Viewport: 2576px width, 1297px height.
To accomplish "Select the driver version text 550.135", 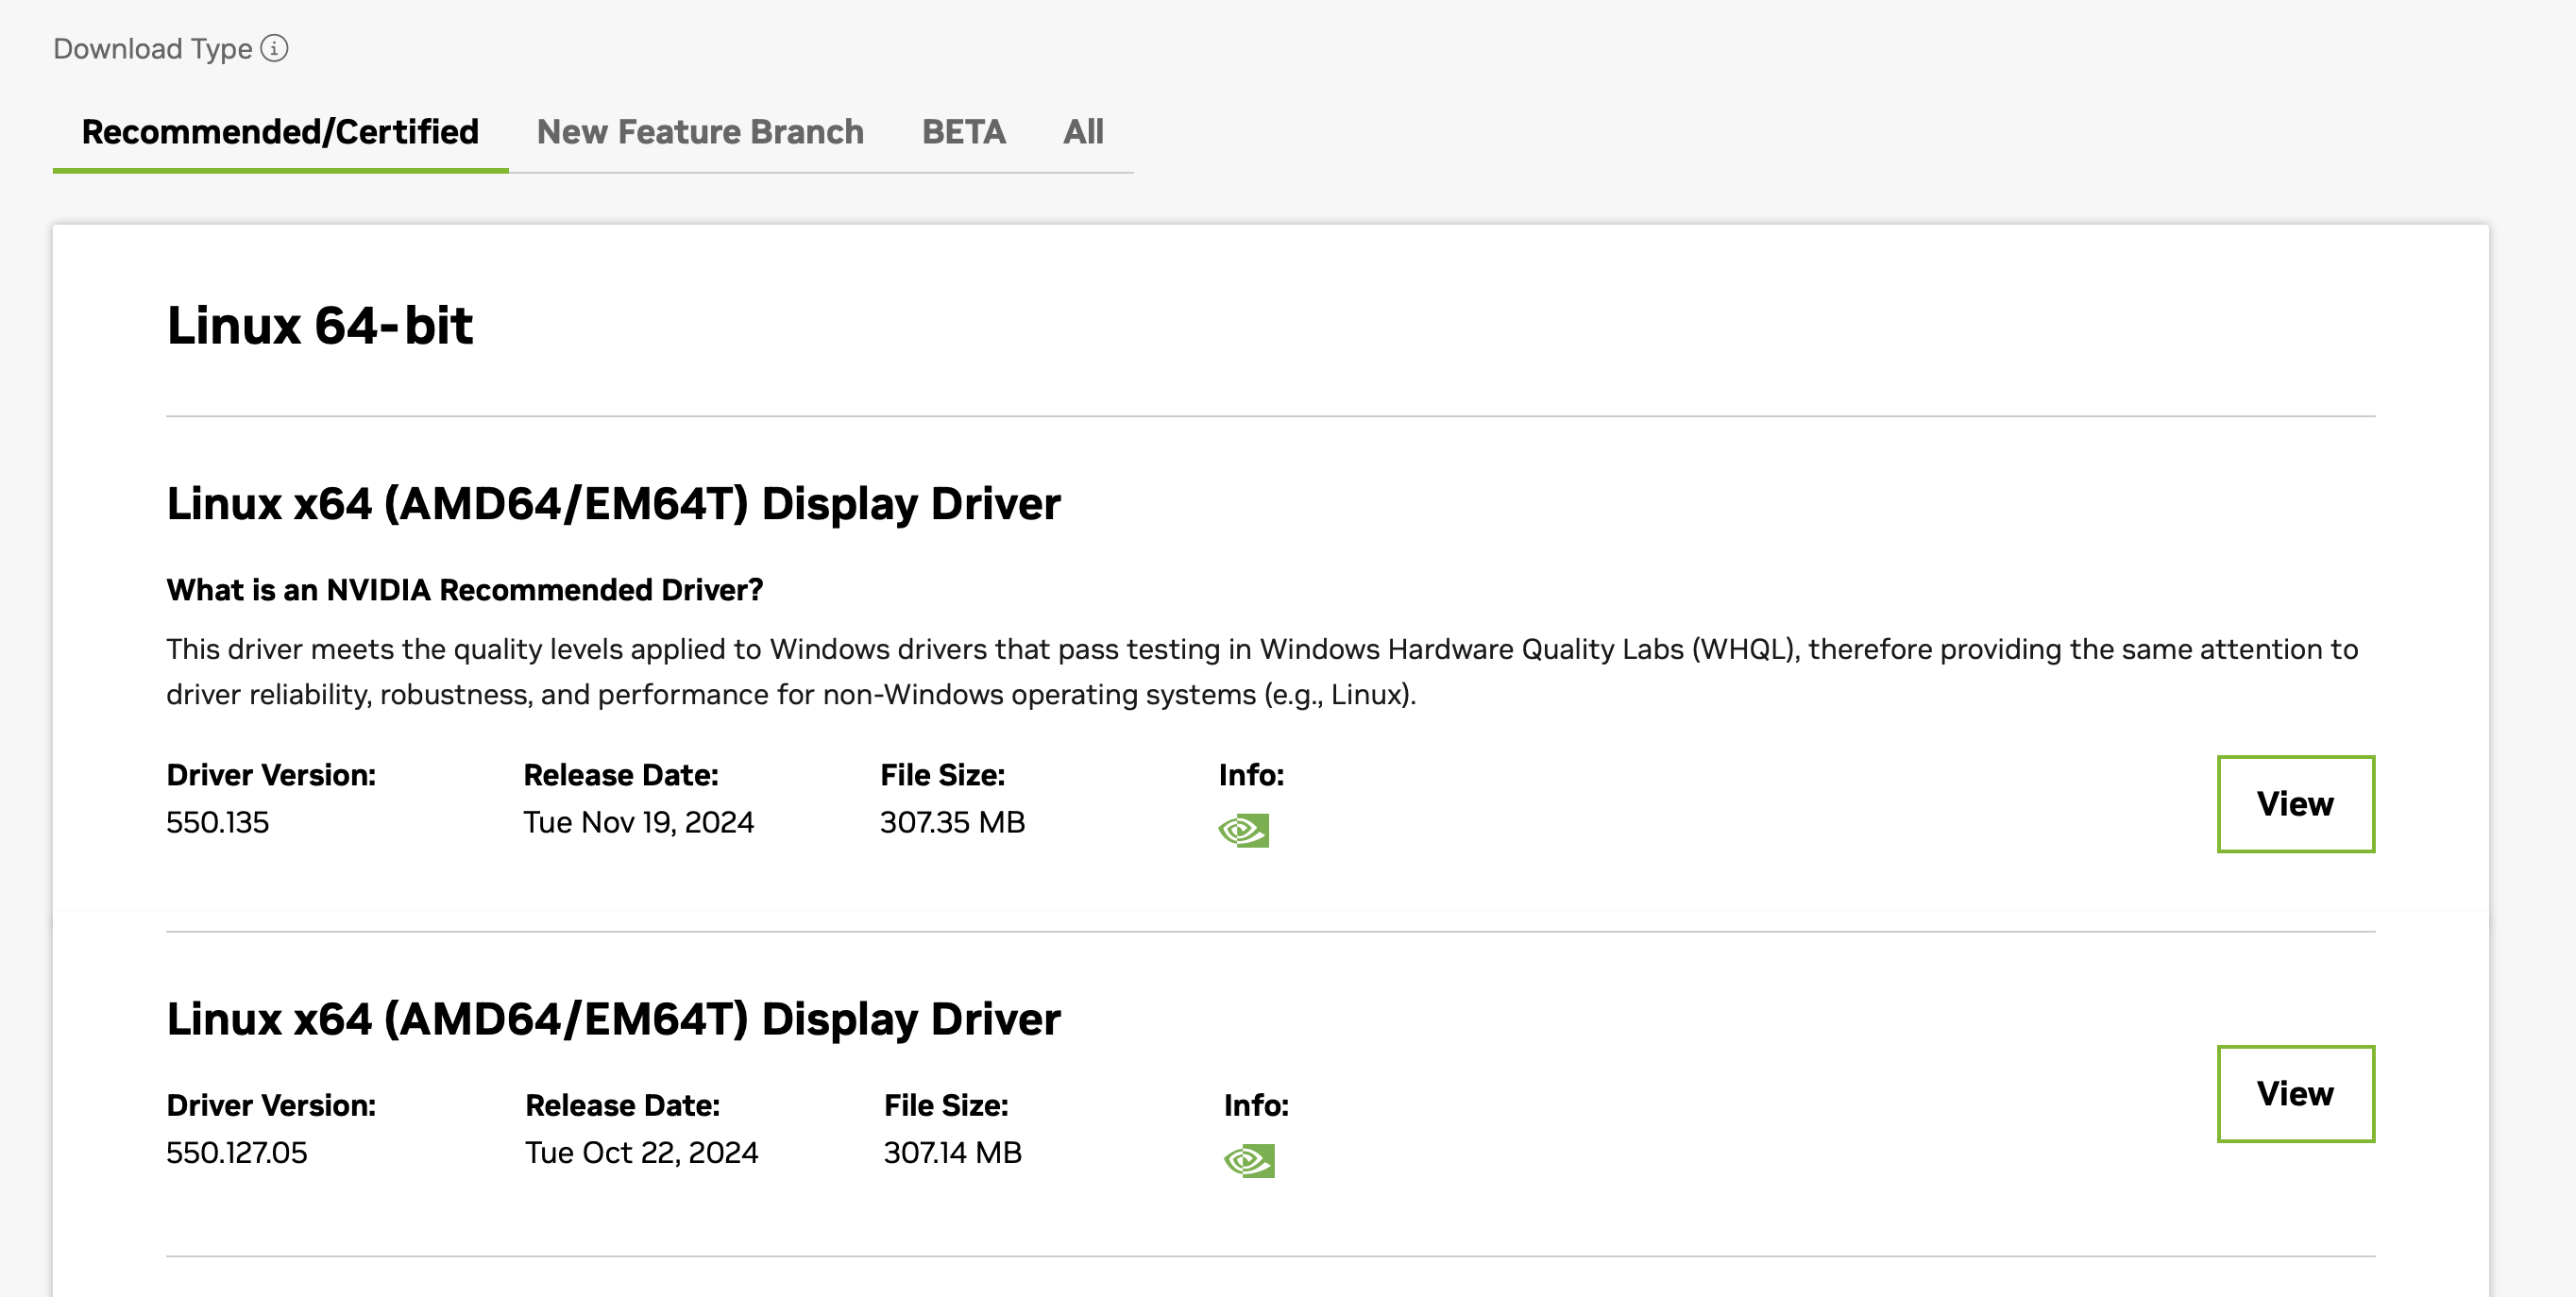I will 218,822.
